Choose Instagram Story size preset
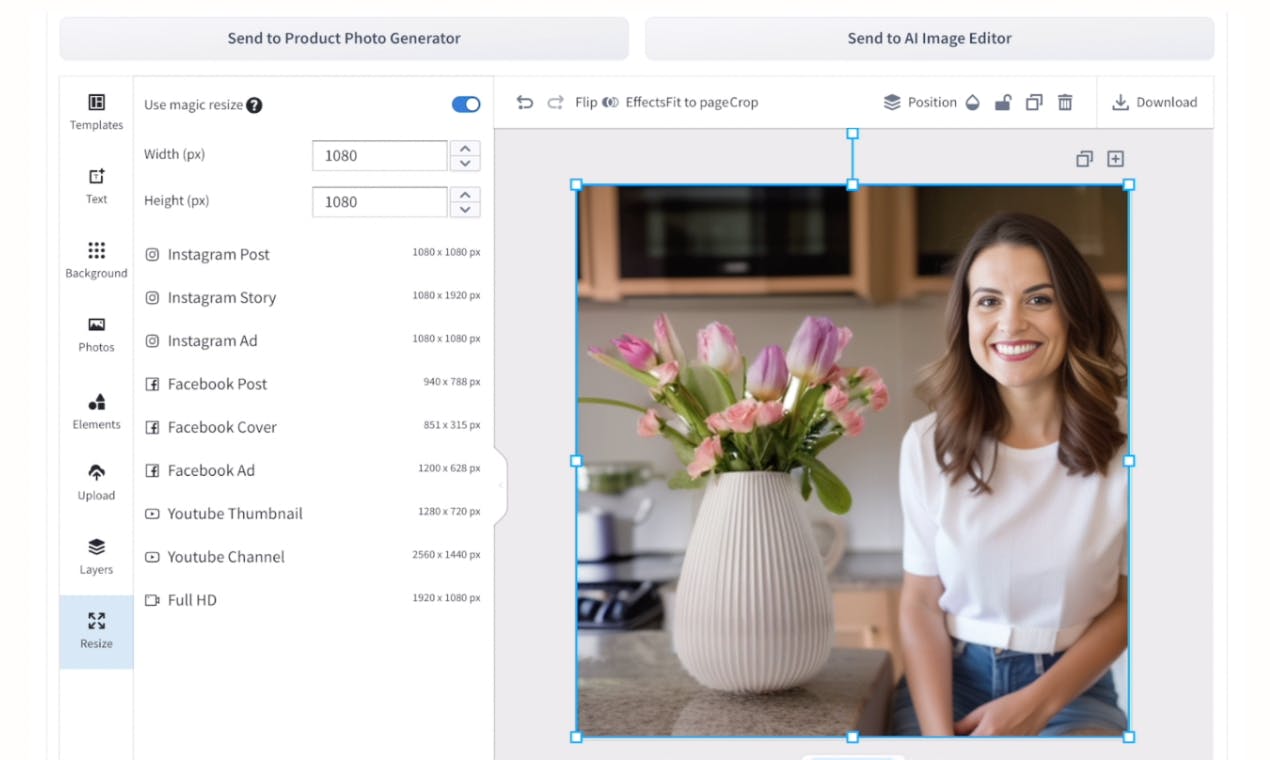 tap(313, 297)
